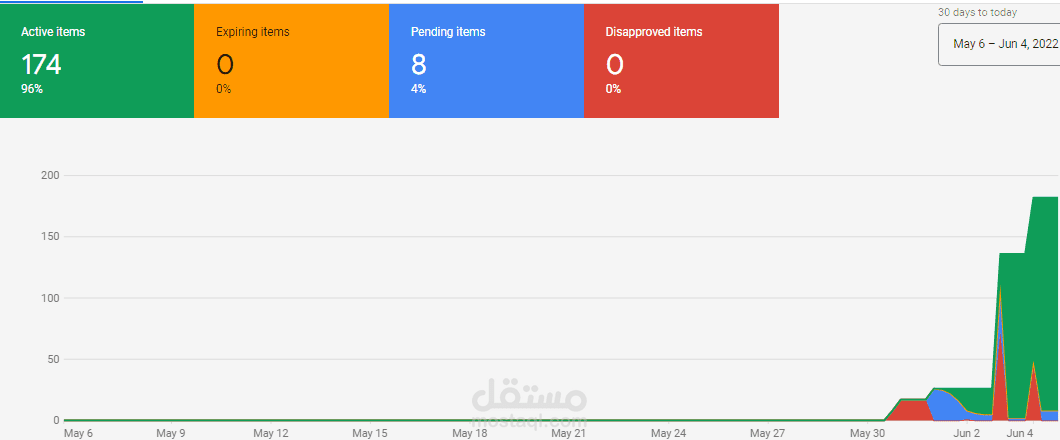Select the red Disapproved items card
Image resolution: width=1060 pixels, height=440 pixels.
681,60
